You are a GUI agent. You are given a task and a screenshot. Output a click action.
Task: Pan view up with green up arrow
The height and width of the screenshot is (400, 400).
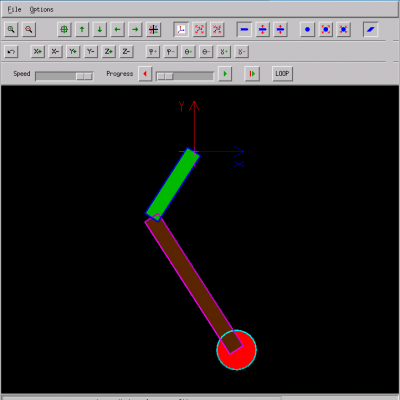[x=82, y=29]
